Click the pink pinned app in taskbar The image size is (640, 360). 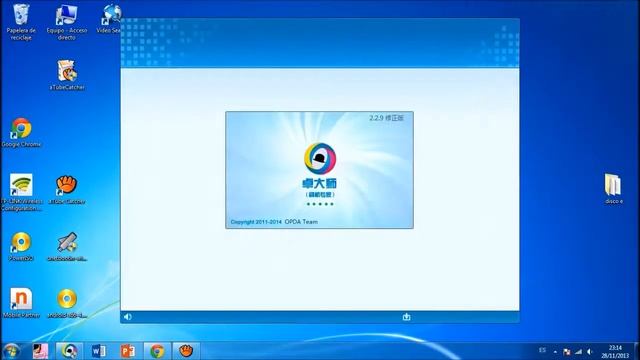(x=40, y=351)
